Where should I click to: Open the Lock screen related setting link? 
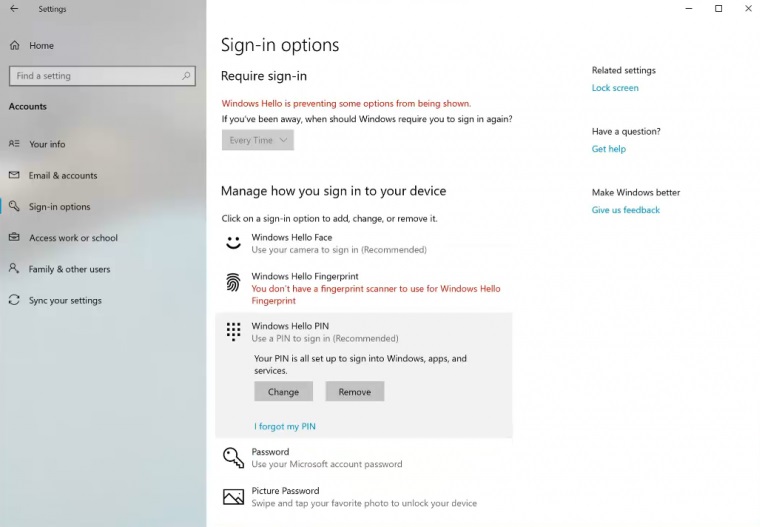coord(615,88)
